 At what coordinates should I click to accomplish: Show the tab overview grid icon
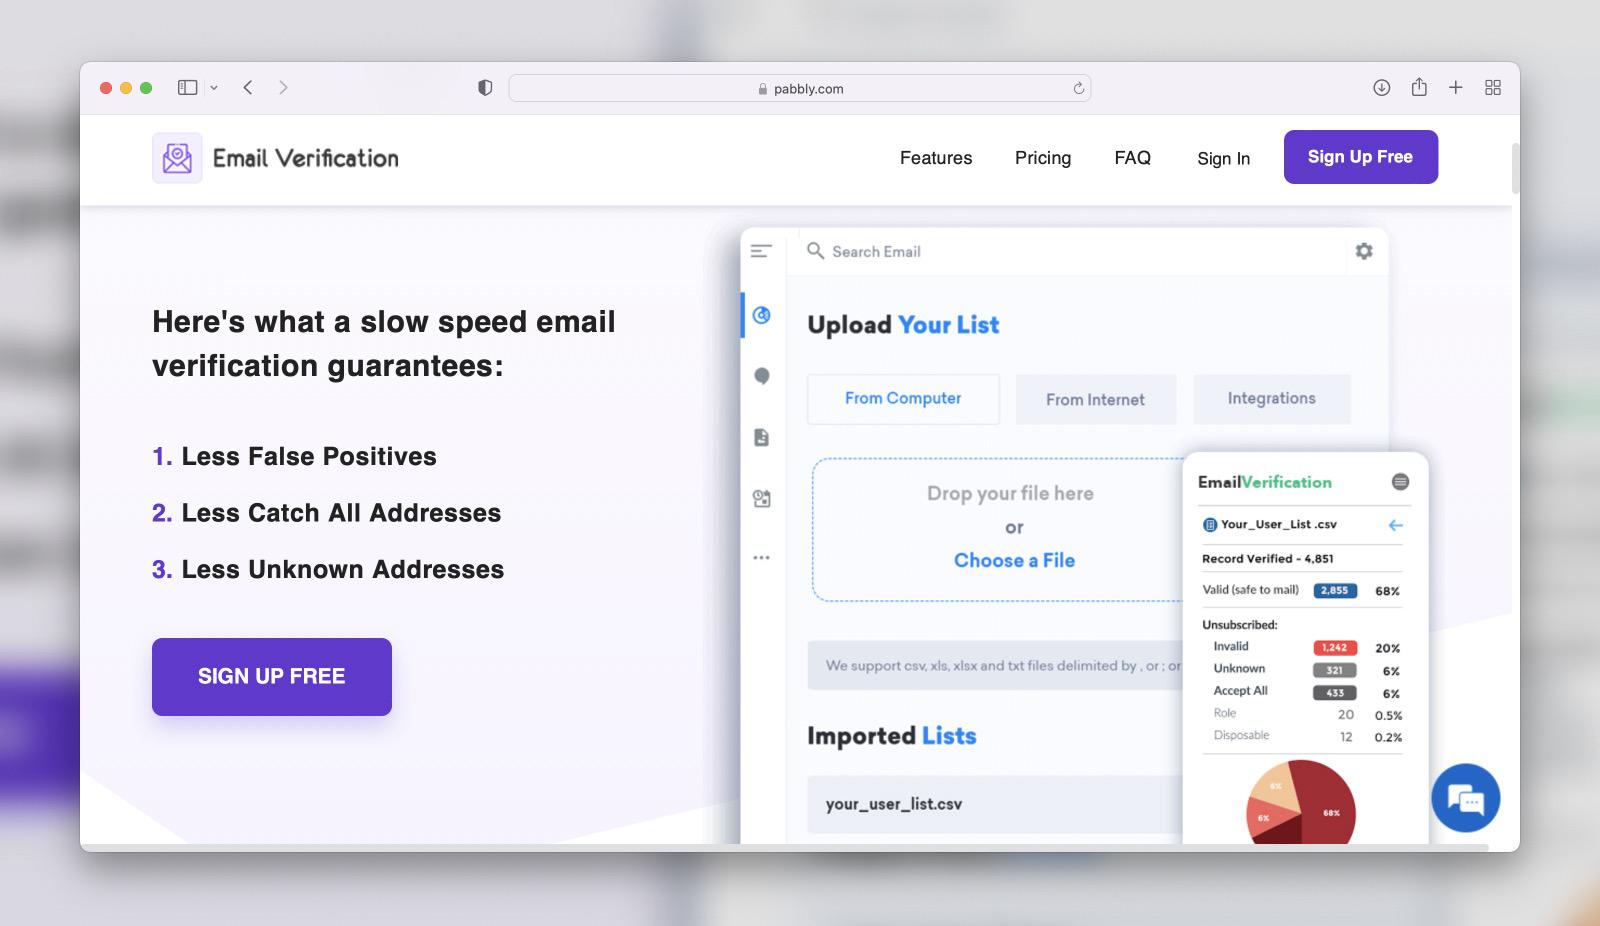(1493, 88)
